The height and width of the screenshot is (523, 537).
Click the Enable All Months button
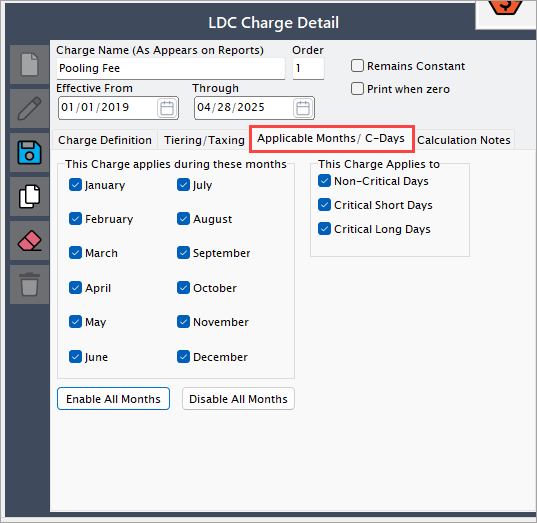[x=113, y=399]
